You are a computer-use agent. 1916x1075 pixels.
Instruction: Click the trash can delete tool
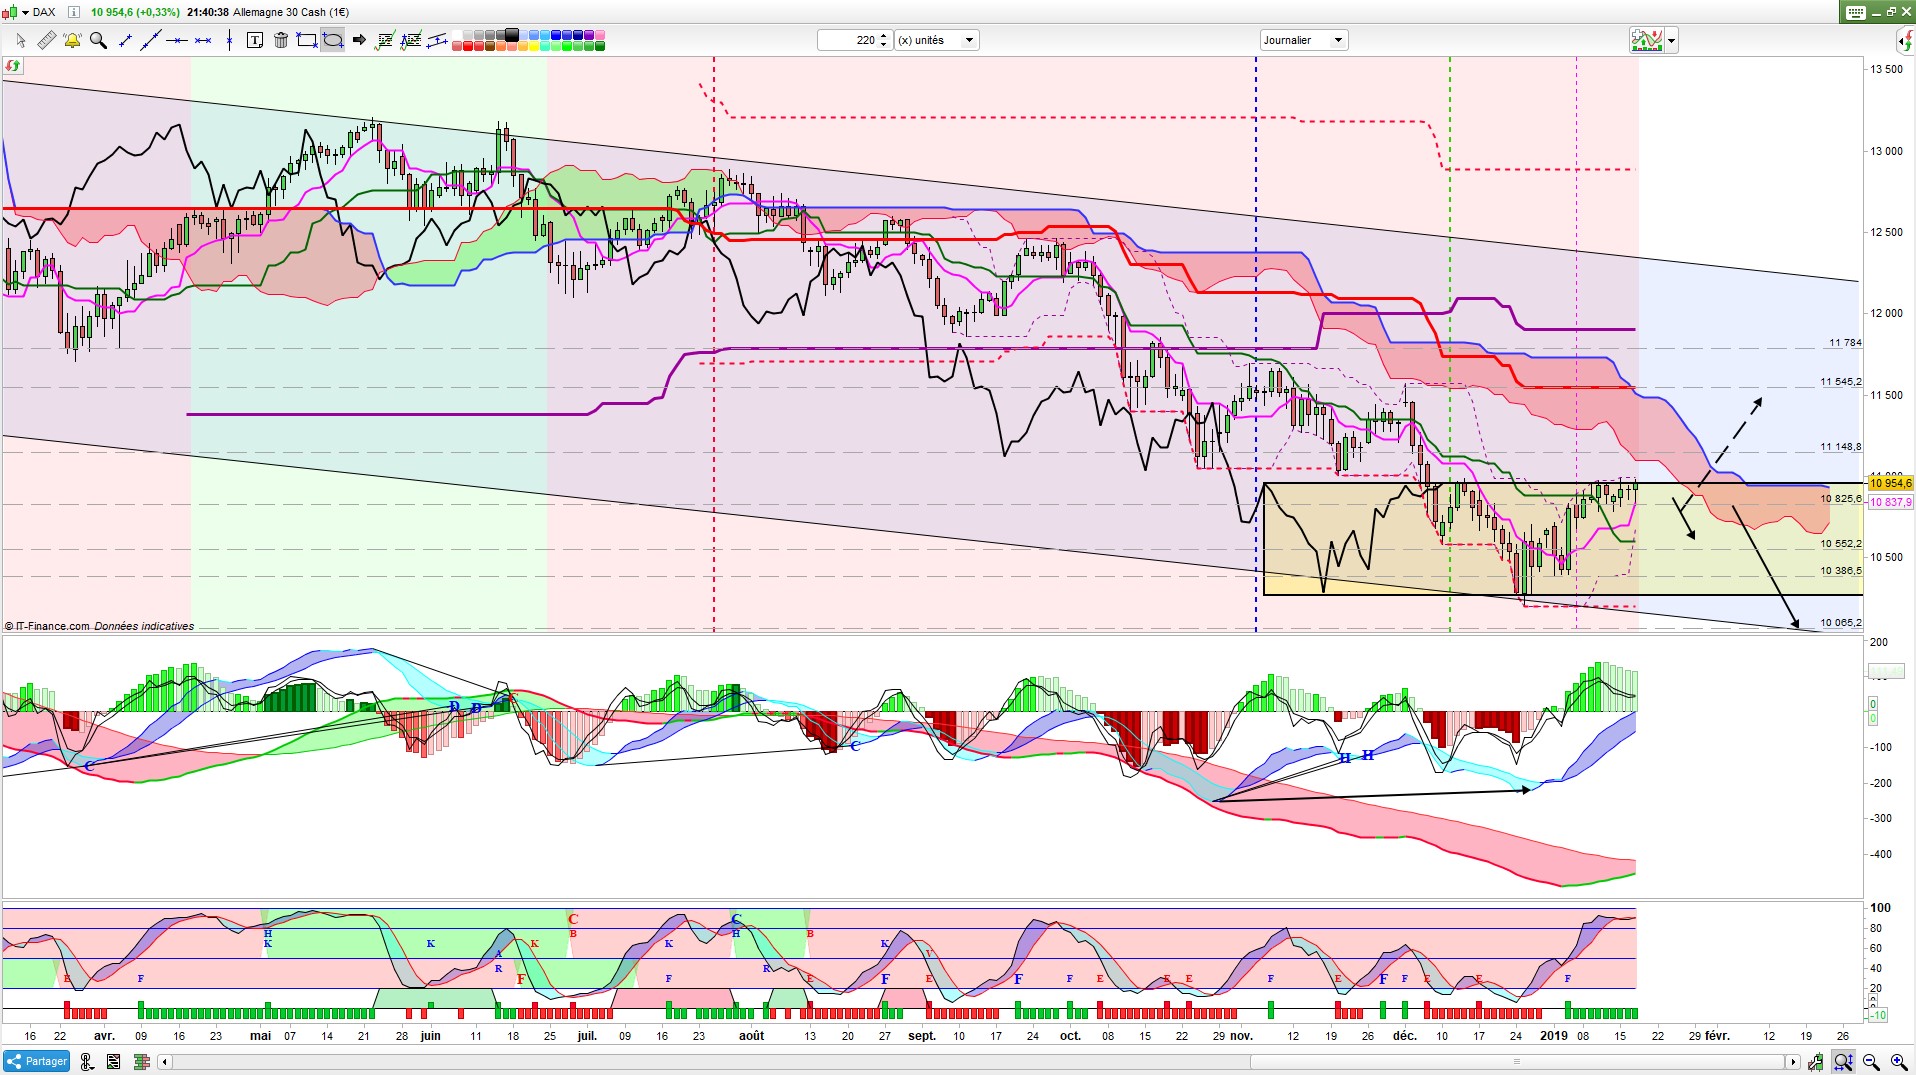coord(281,40)
